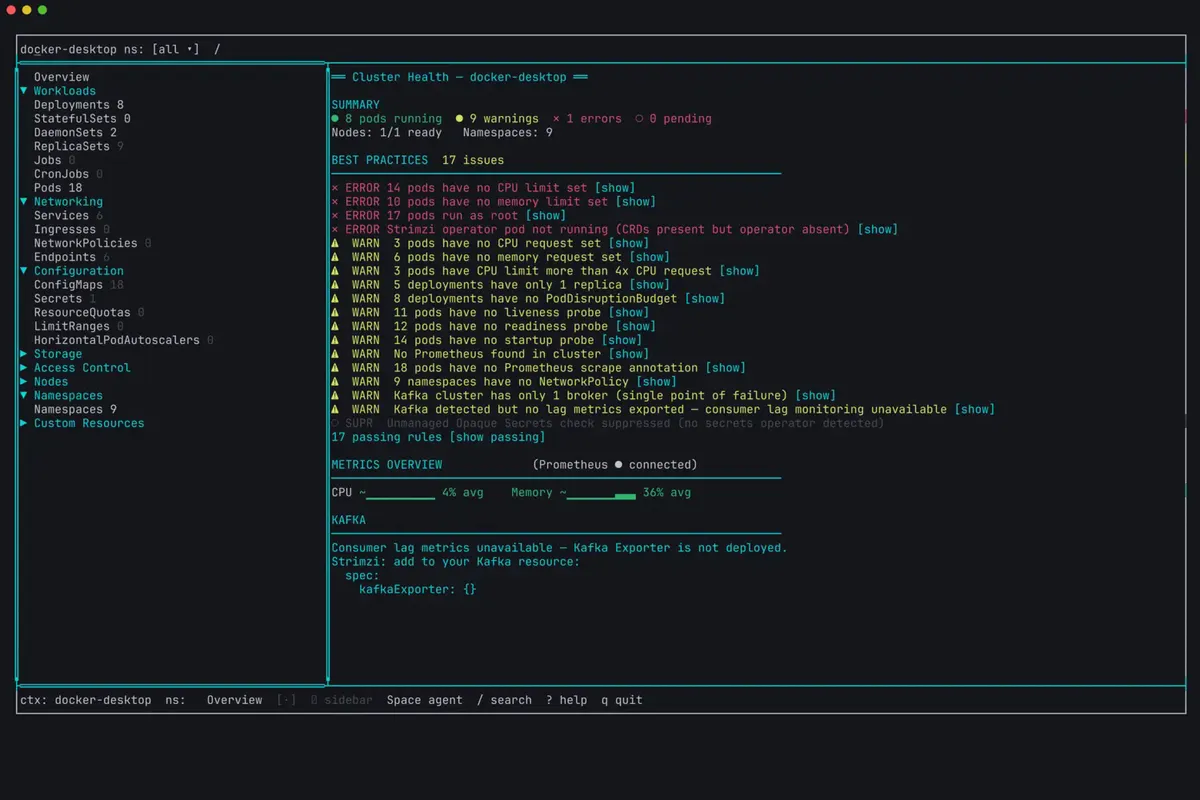
Task: Show pods with no readiness probe
Action: tap(636, 326)
